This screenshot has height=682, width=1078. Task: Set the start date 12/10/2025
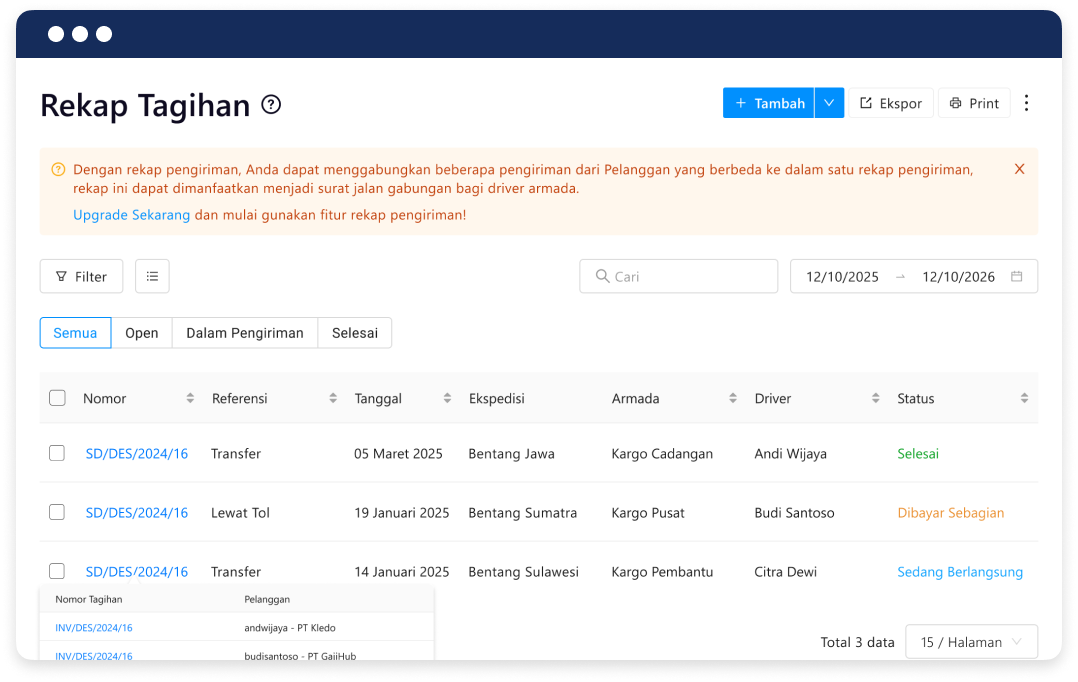tap(842, 276)
